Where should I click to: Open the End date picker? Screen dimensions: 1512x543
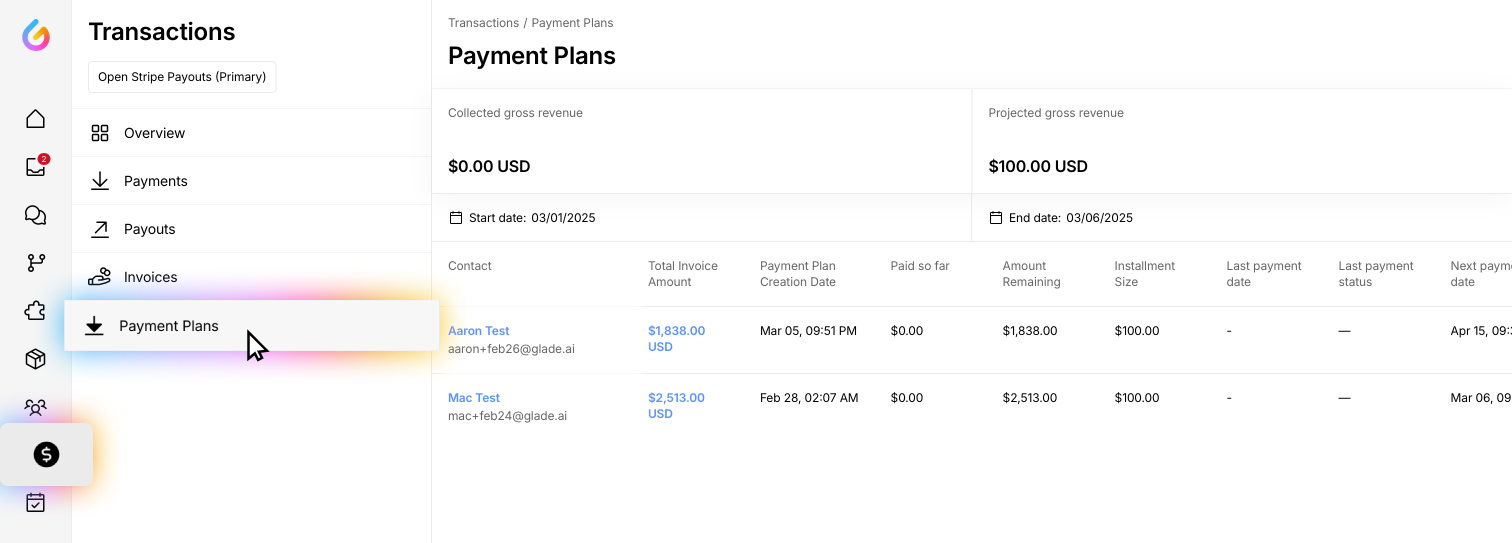click(x=1061, y=218)
